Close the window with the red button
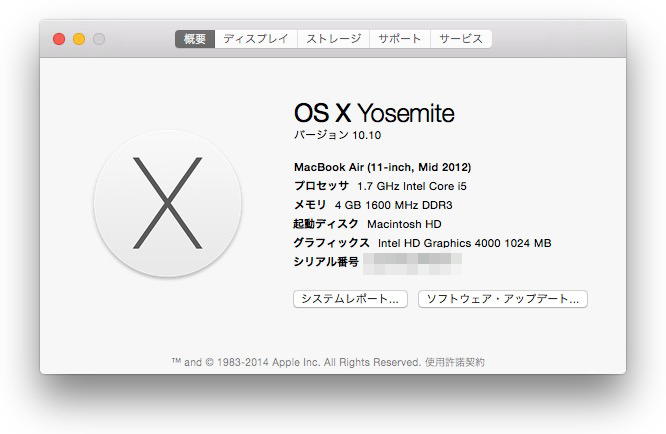Viewport: 666px width, 434px height. pyautogui.click(x=59, y=39)
